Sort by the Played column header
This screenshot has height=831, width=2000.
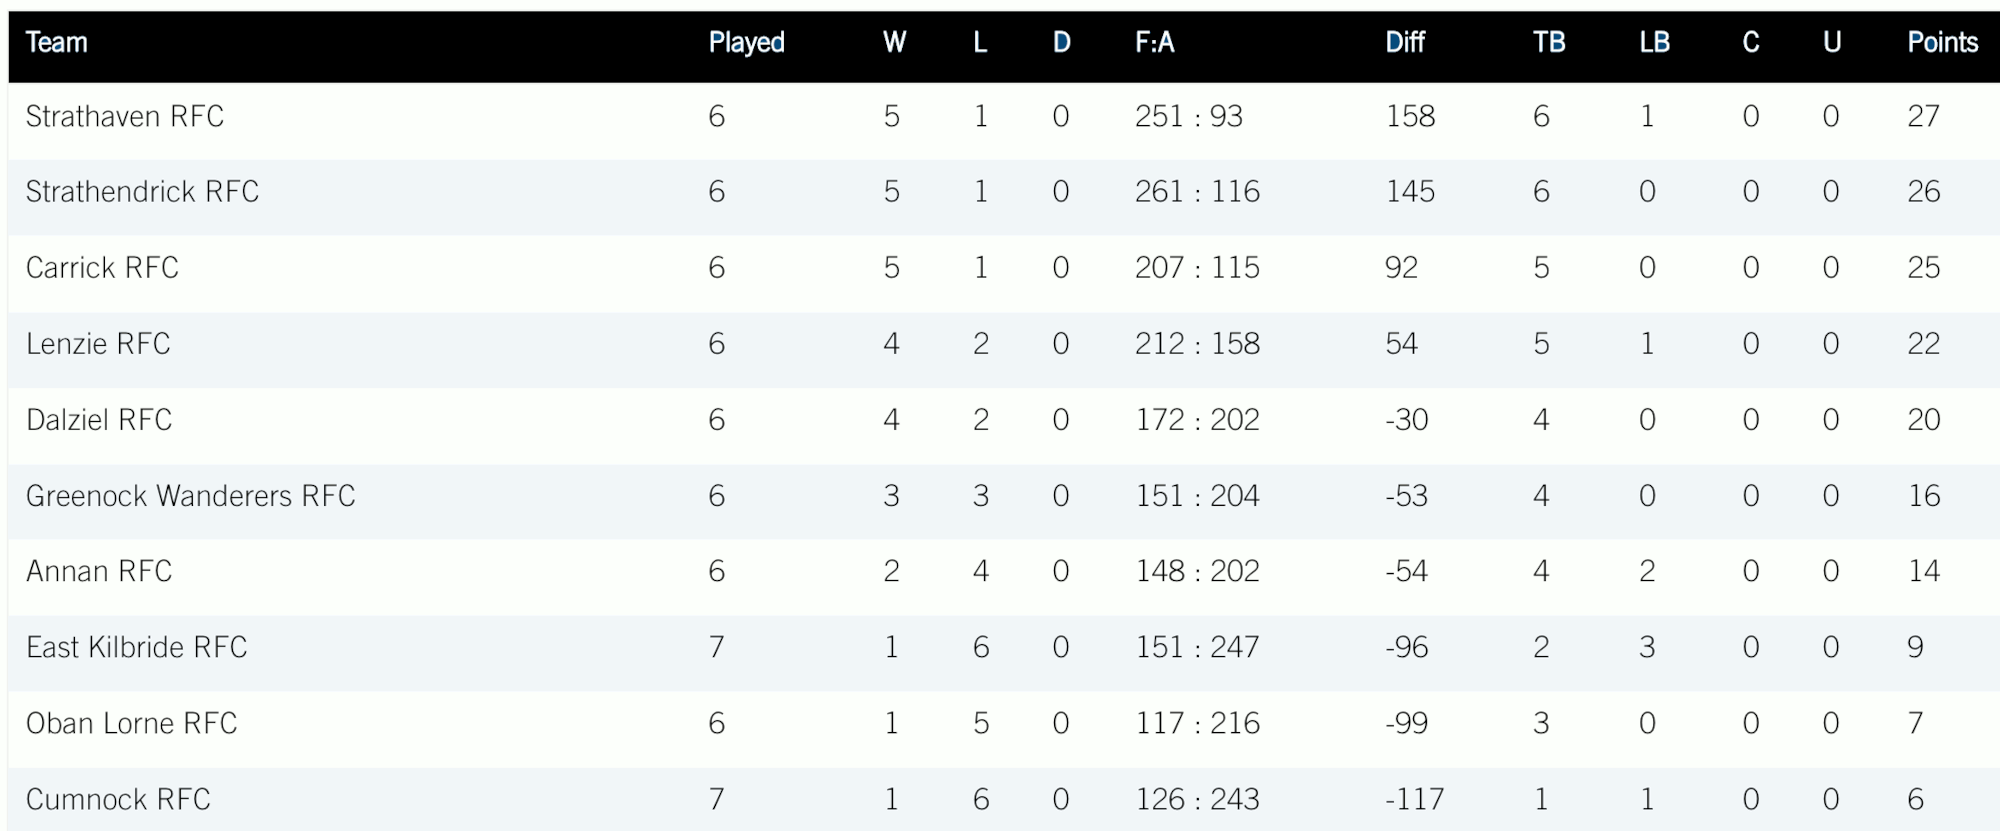[x=746, y=42]
